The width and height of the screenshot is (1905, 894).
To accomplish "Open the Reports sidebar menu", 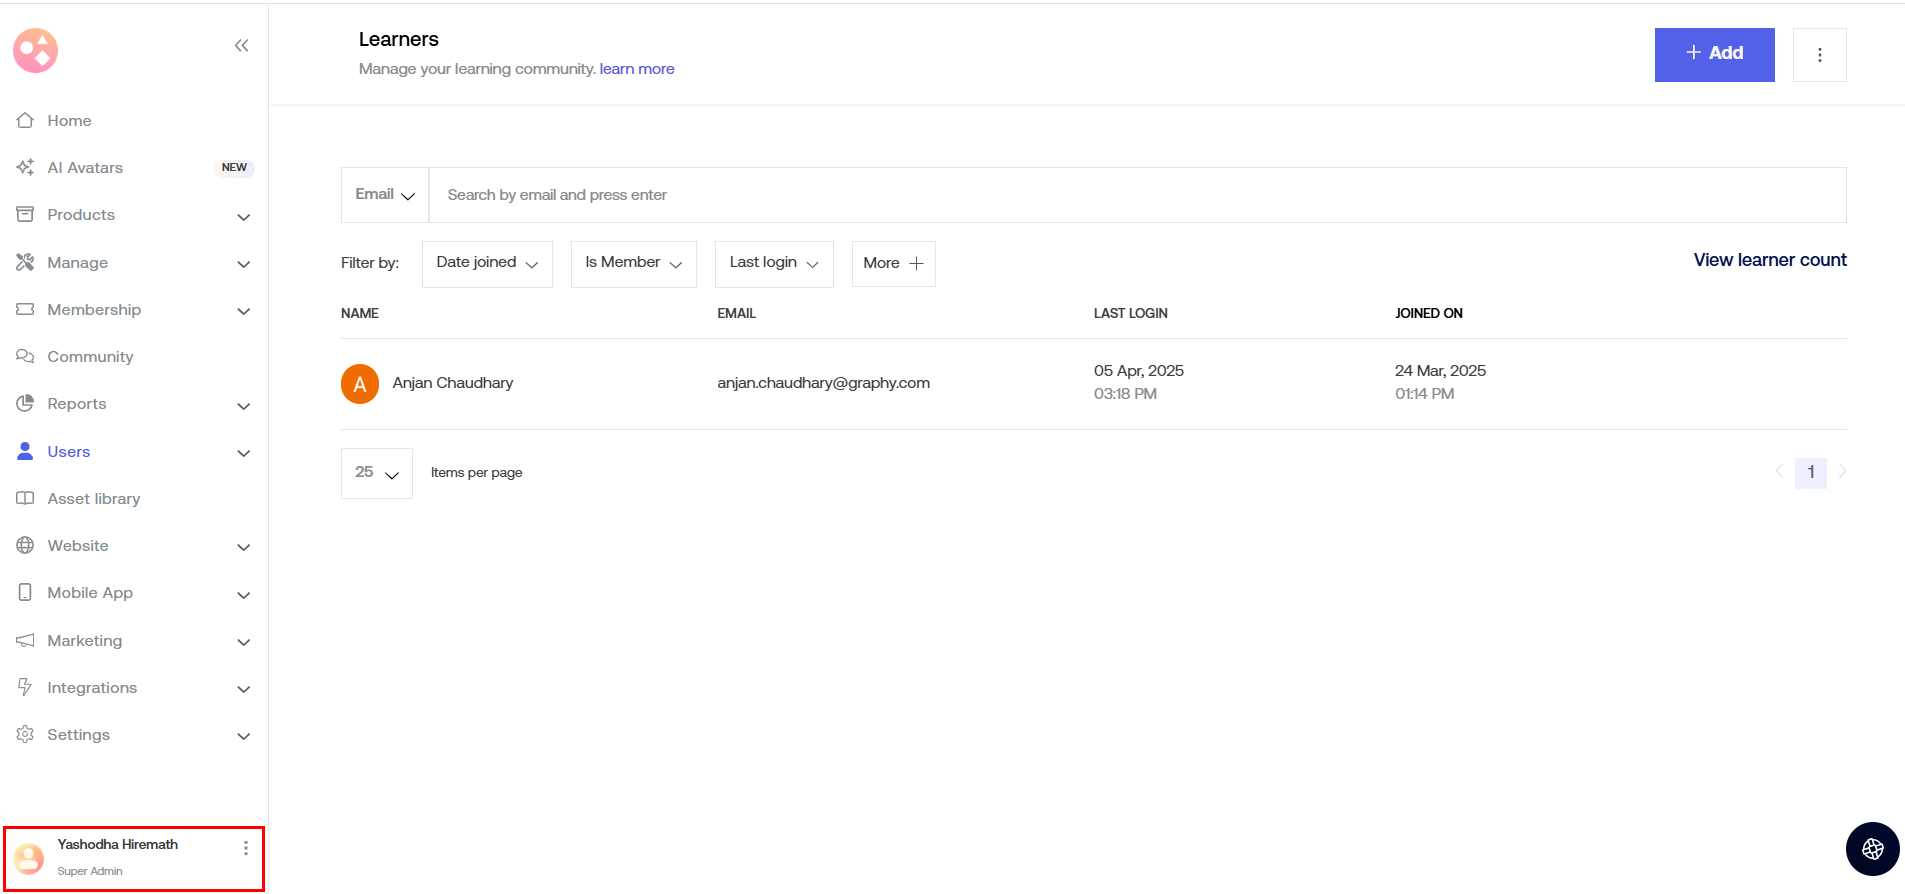I will click(77, 404).
